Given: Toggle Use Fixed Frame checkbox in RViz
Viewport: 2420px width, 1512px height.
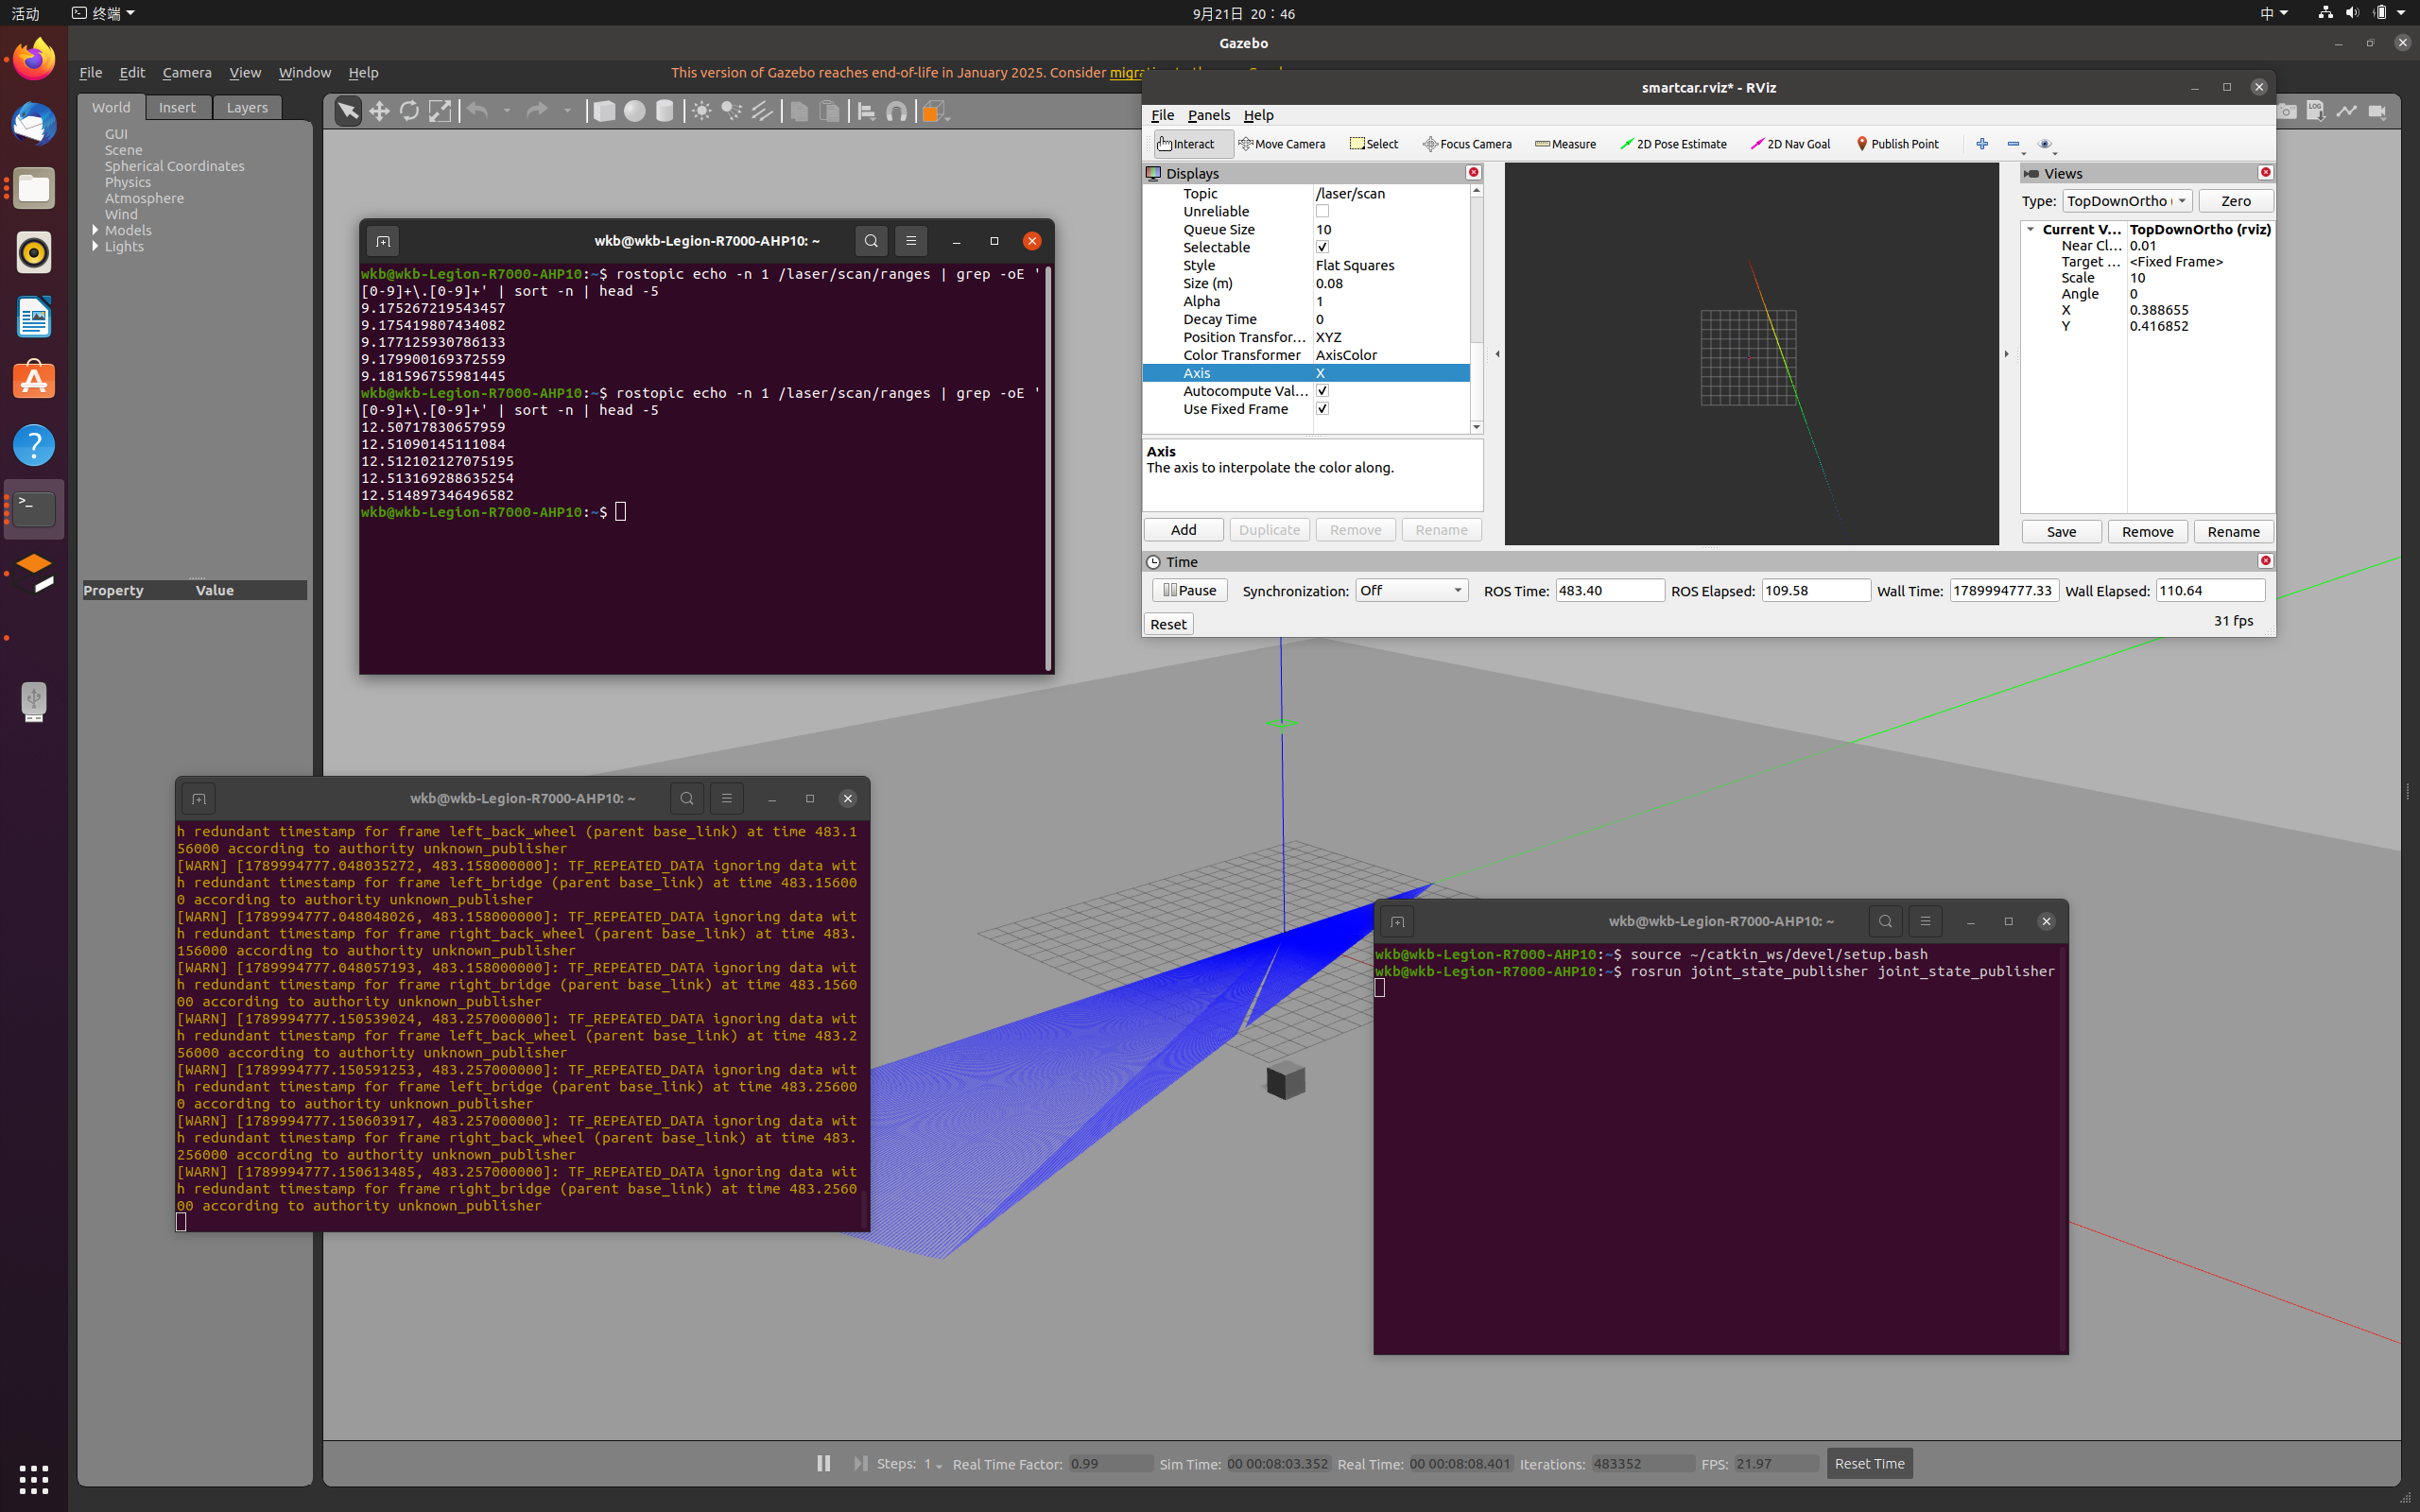Looking at the screenshot, I should [1322, 409].
